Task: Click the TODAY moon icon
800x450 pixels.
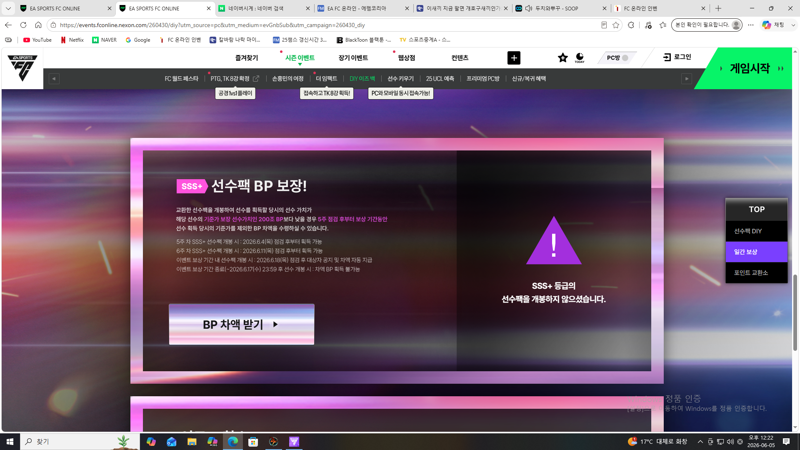Action: 580,58
